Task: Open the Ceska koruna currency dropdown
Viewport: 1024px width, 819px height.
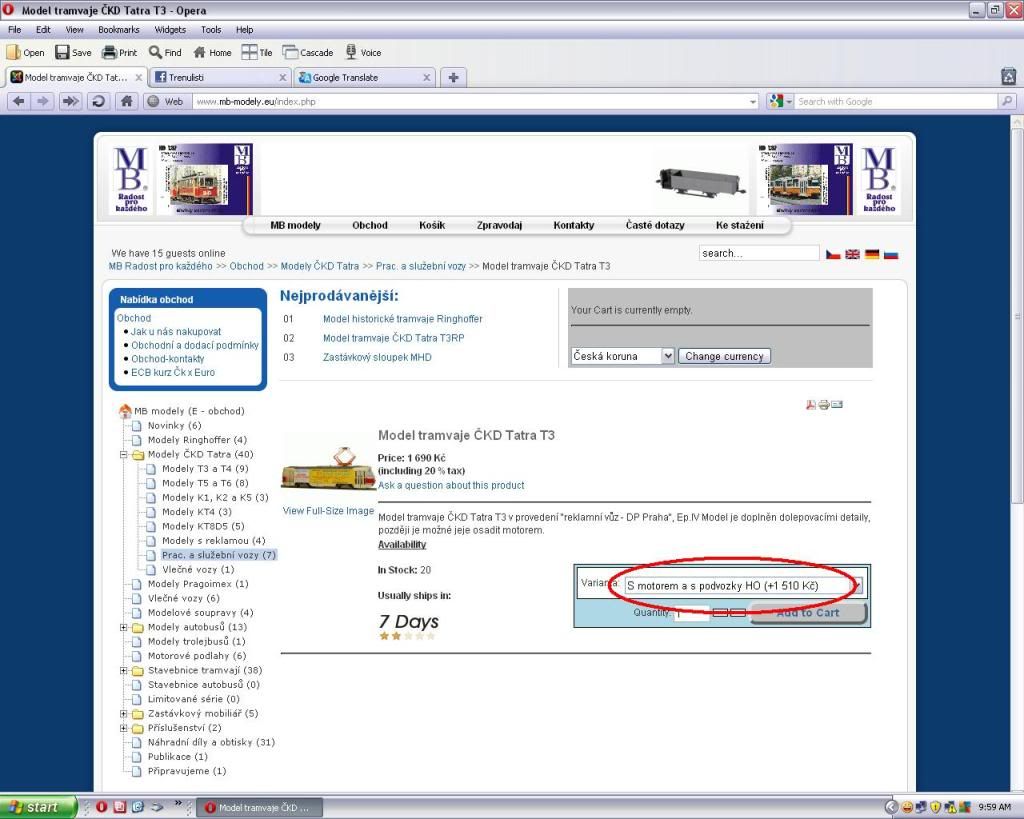Action: (x=622, y=356)
